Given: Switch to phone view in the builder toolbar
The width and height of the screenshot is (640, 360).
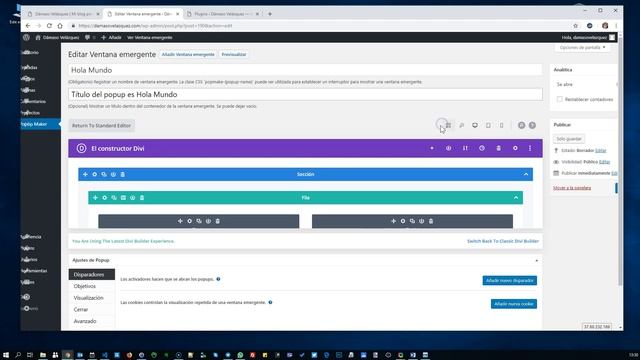Looking at the screenshot, I should coord(502,125).
